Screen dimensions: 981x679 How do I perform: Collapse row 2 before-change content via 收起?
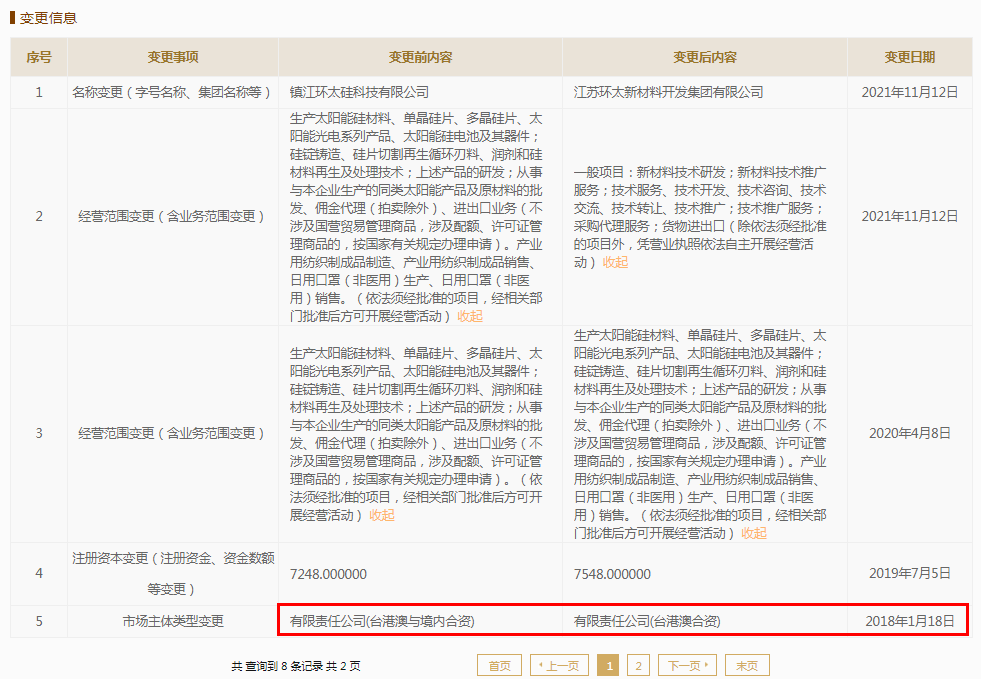(x=470, y=316)
